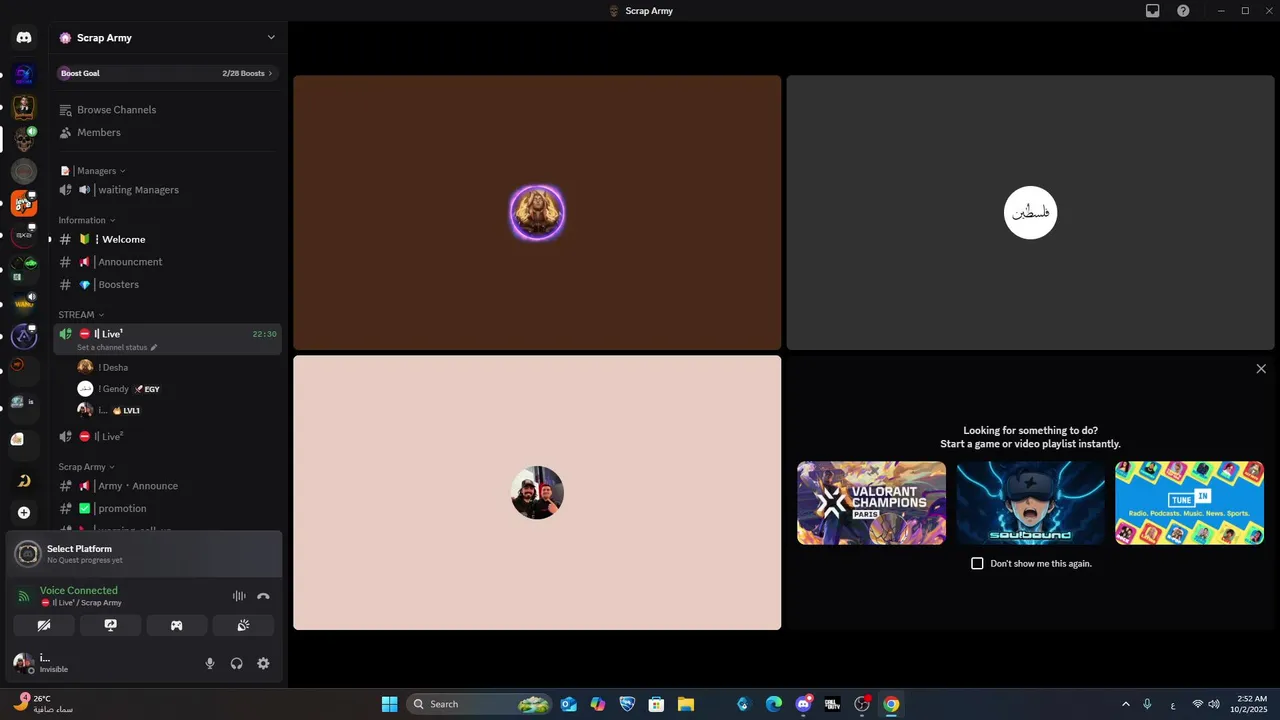Image resolution: width=1280 pixels, height=720 pixels.
Task: Launch the Valorant Champions Paris activity
Action: [x=871, y=503]
